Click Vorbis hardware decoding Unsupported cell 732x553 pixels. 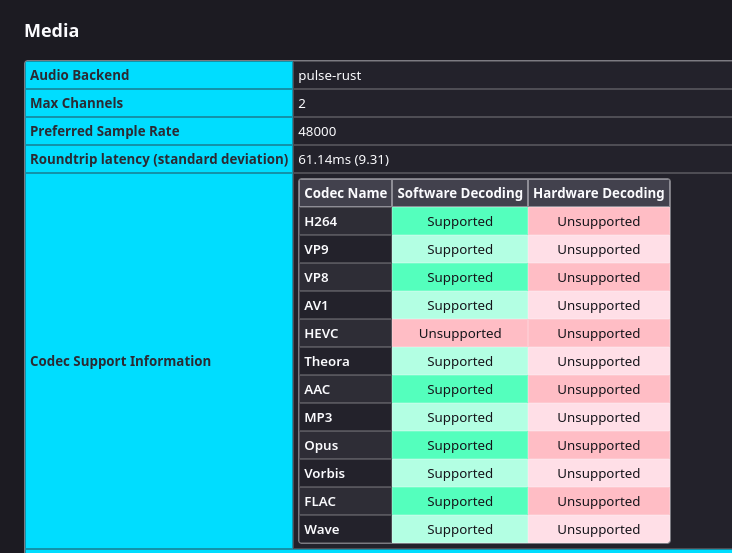(599, 473)
